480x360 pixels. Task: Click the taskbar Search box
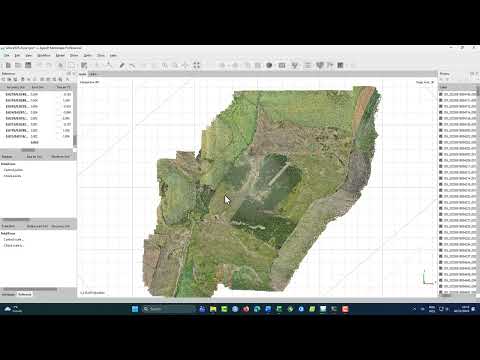click(168, 309)
